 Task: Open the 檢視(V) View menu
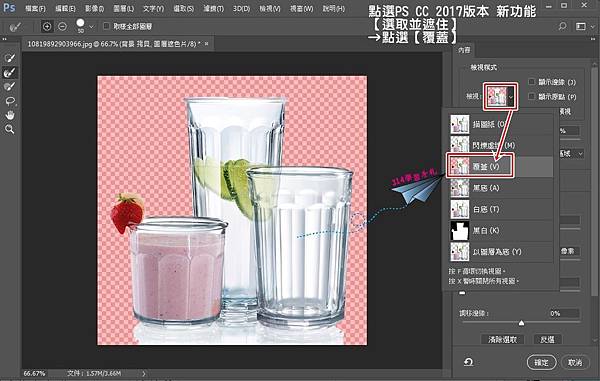coord(269,8)
